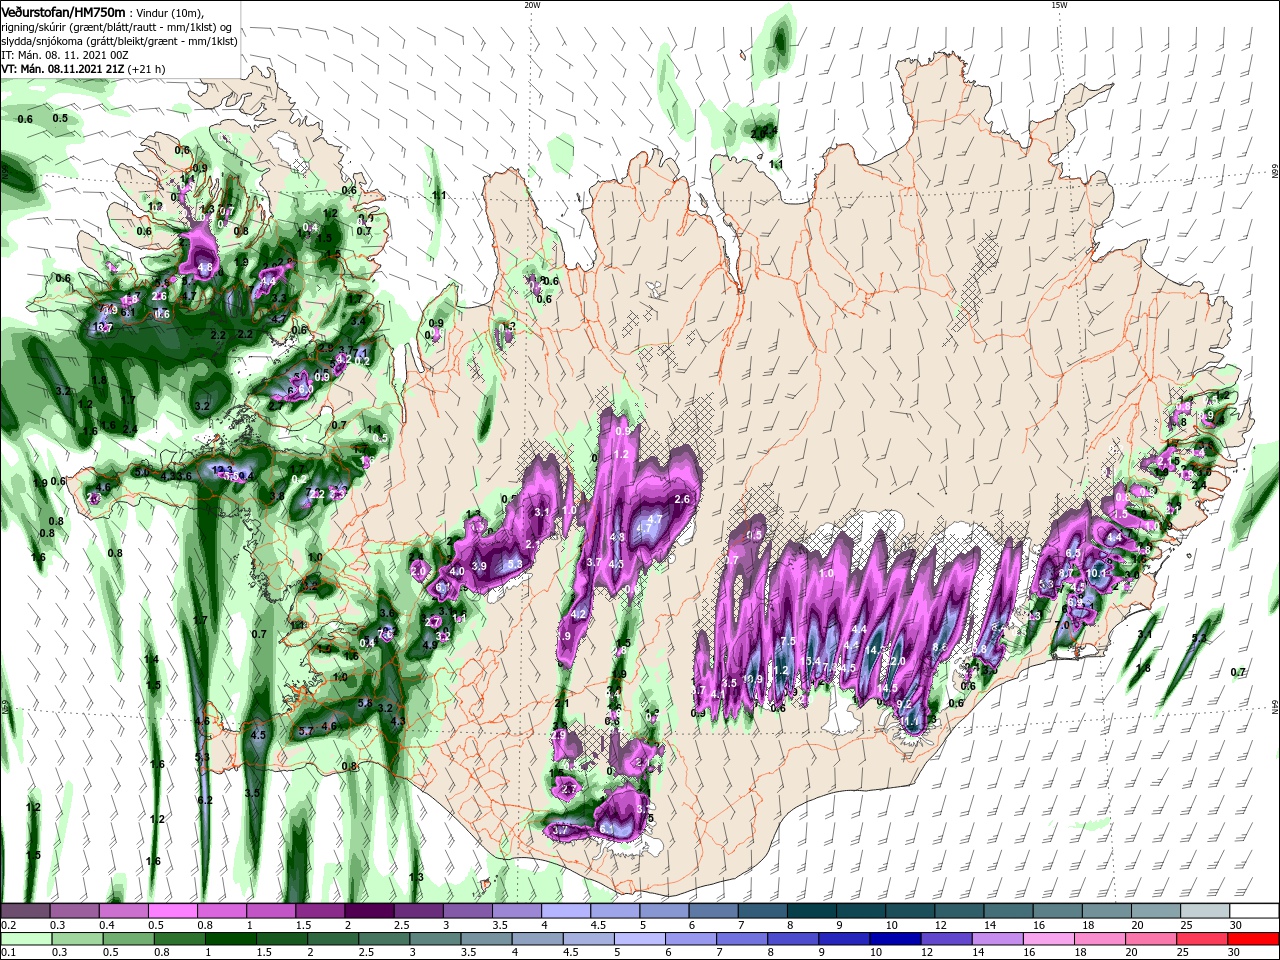Viewport: 1280px width, 960px height.
Task: Click the 0.8 swatch in the snow legend
Action: (221, 910)
